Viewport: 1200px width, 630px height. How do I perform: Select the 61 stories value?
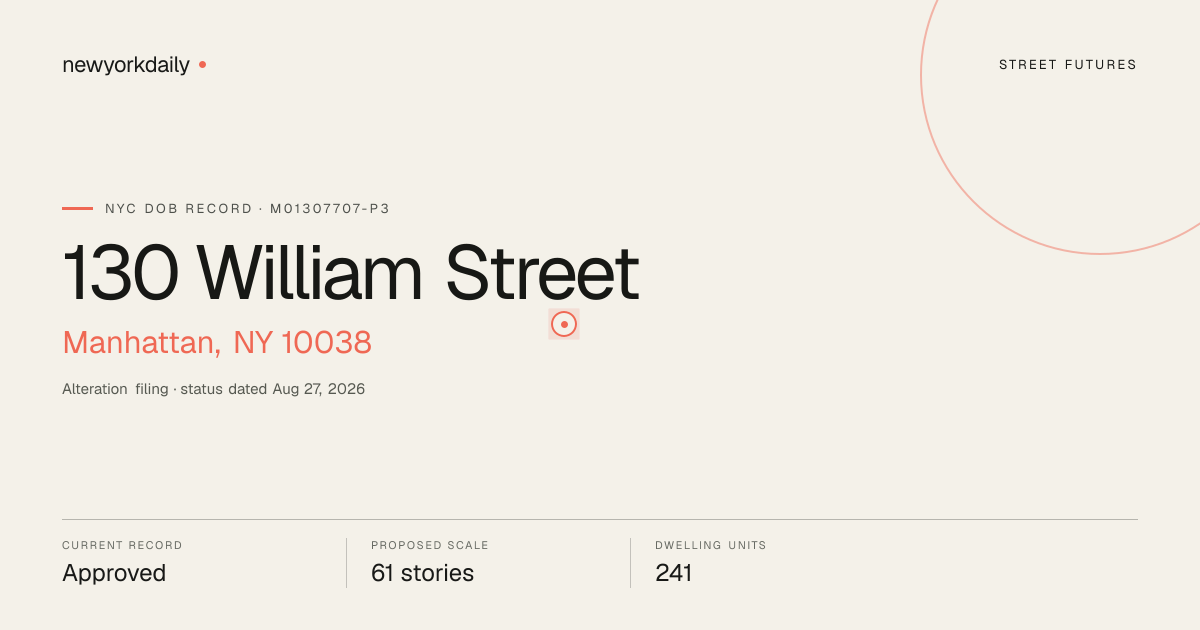[x=422, y=573]
